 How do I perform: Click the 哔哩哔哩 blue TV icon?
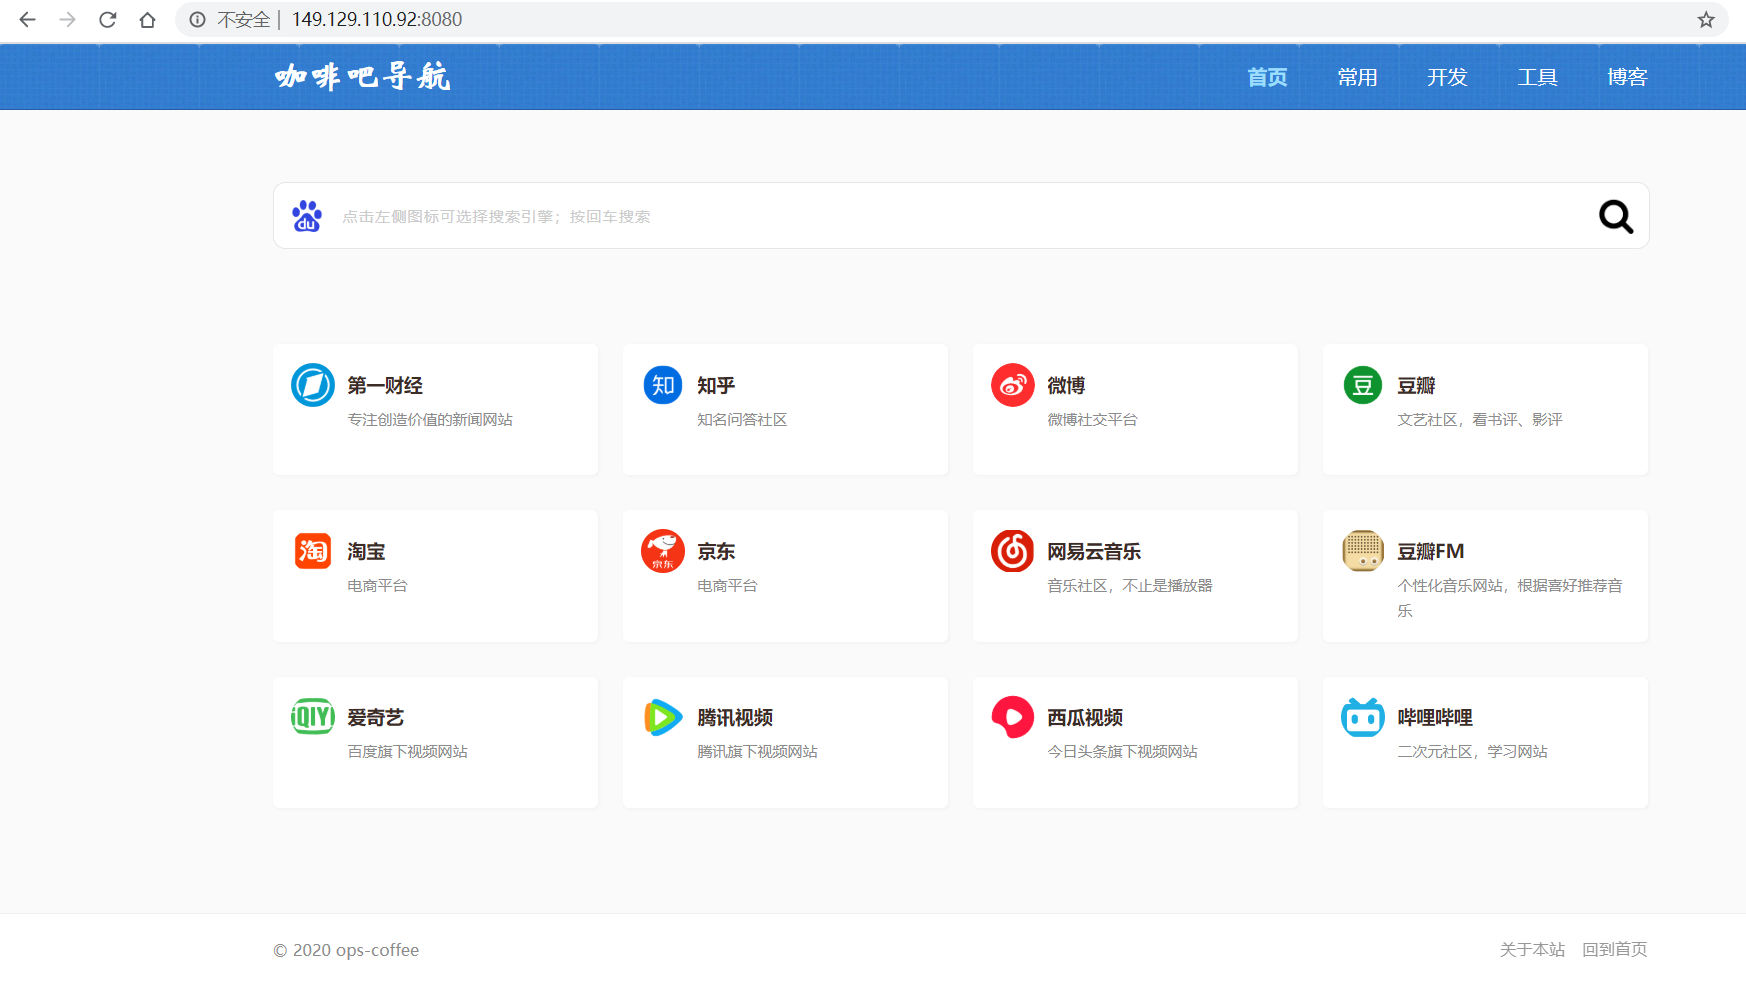pyautogui.click(x=1363, y=717)
